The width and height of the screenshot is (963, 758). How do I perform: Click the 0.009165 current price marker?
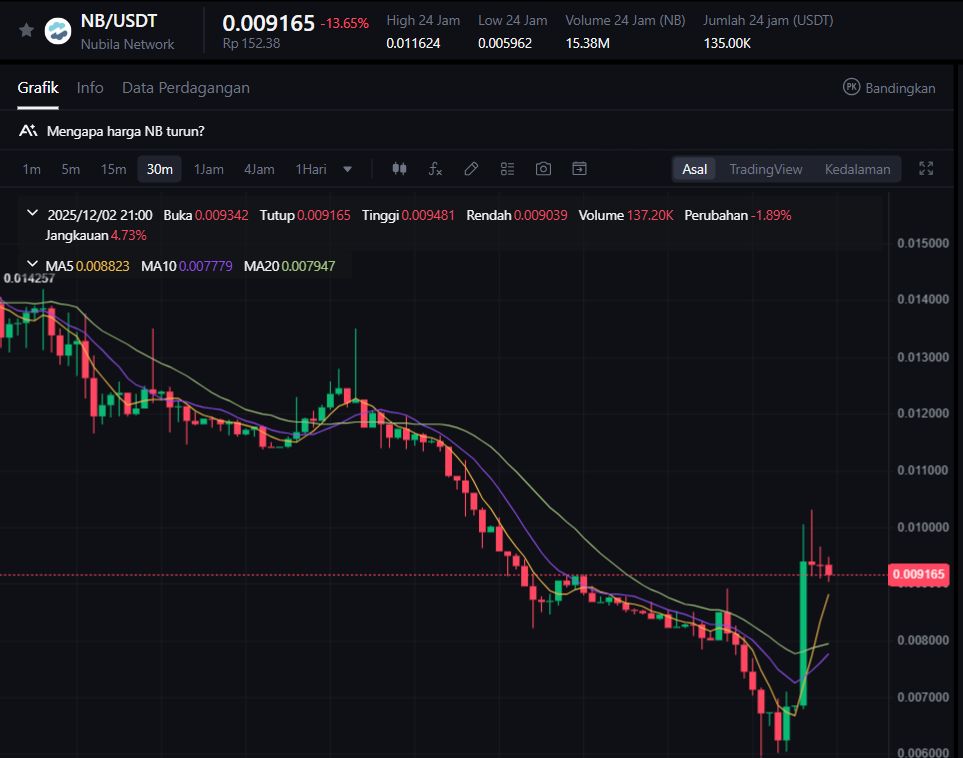(x=917, y=574)
